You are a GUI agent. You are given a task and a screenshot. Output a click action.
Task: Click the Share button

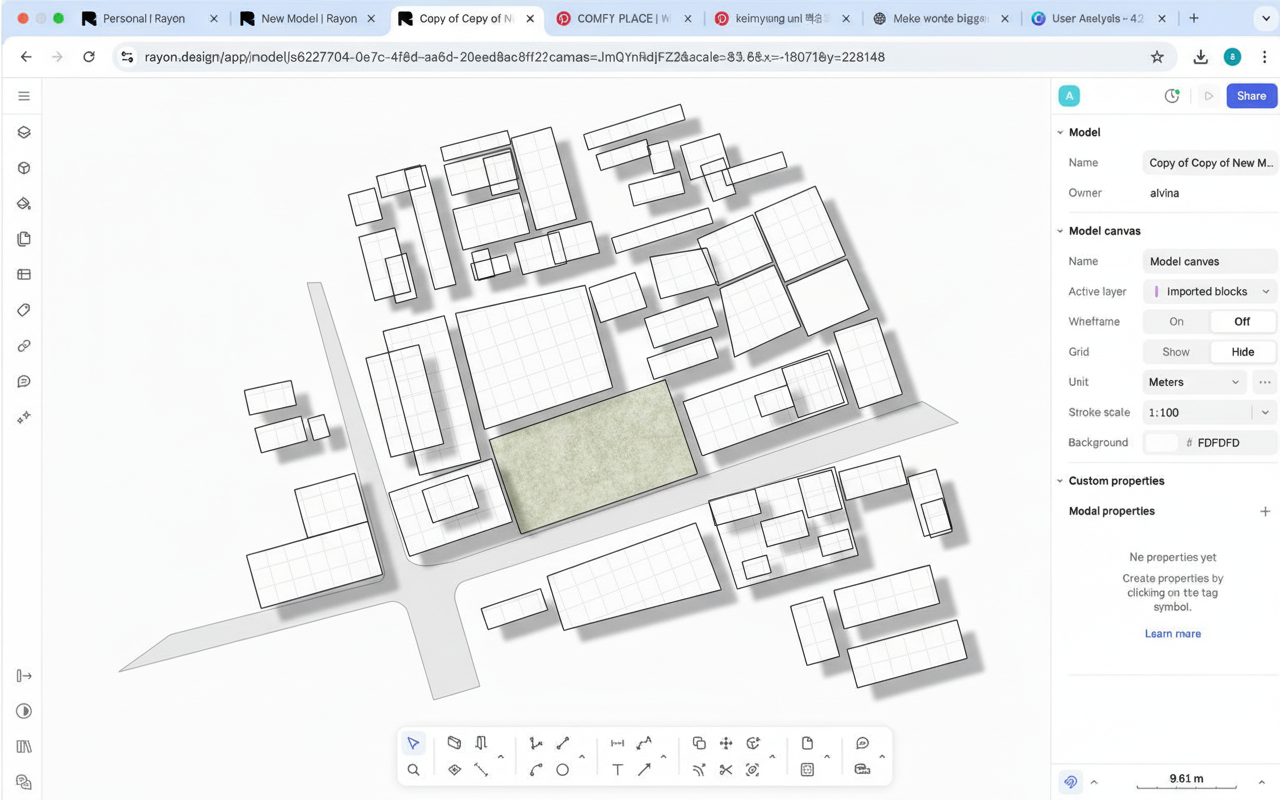click(1251, 96)
